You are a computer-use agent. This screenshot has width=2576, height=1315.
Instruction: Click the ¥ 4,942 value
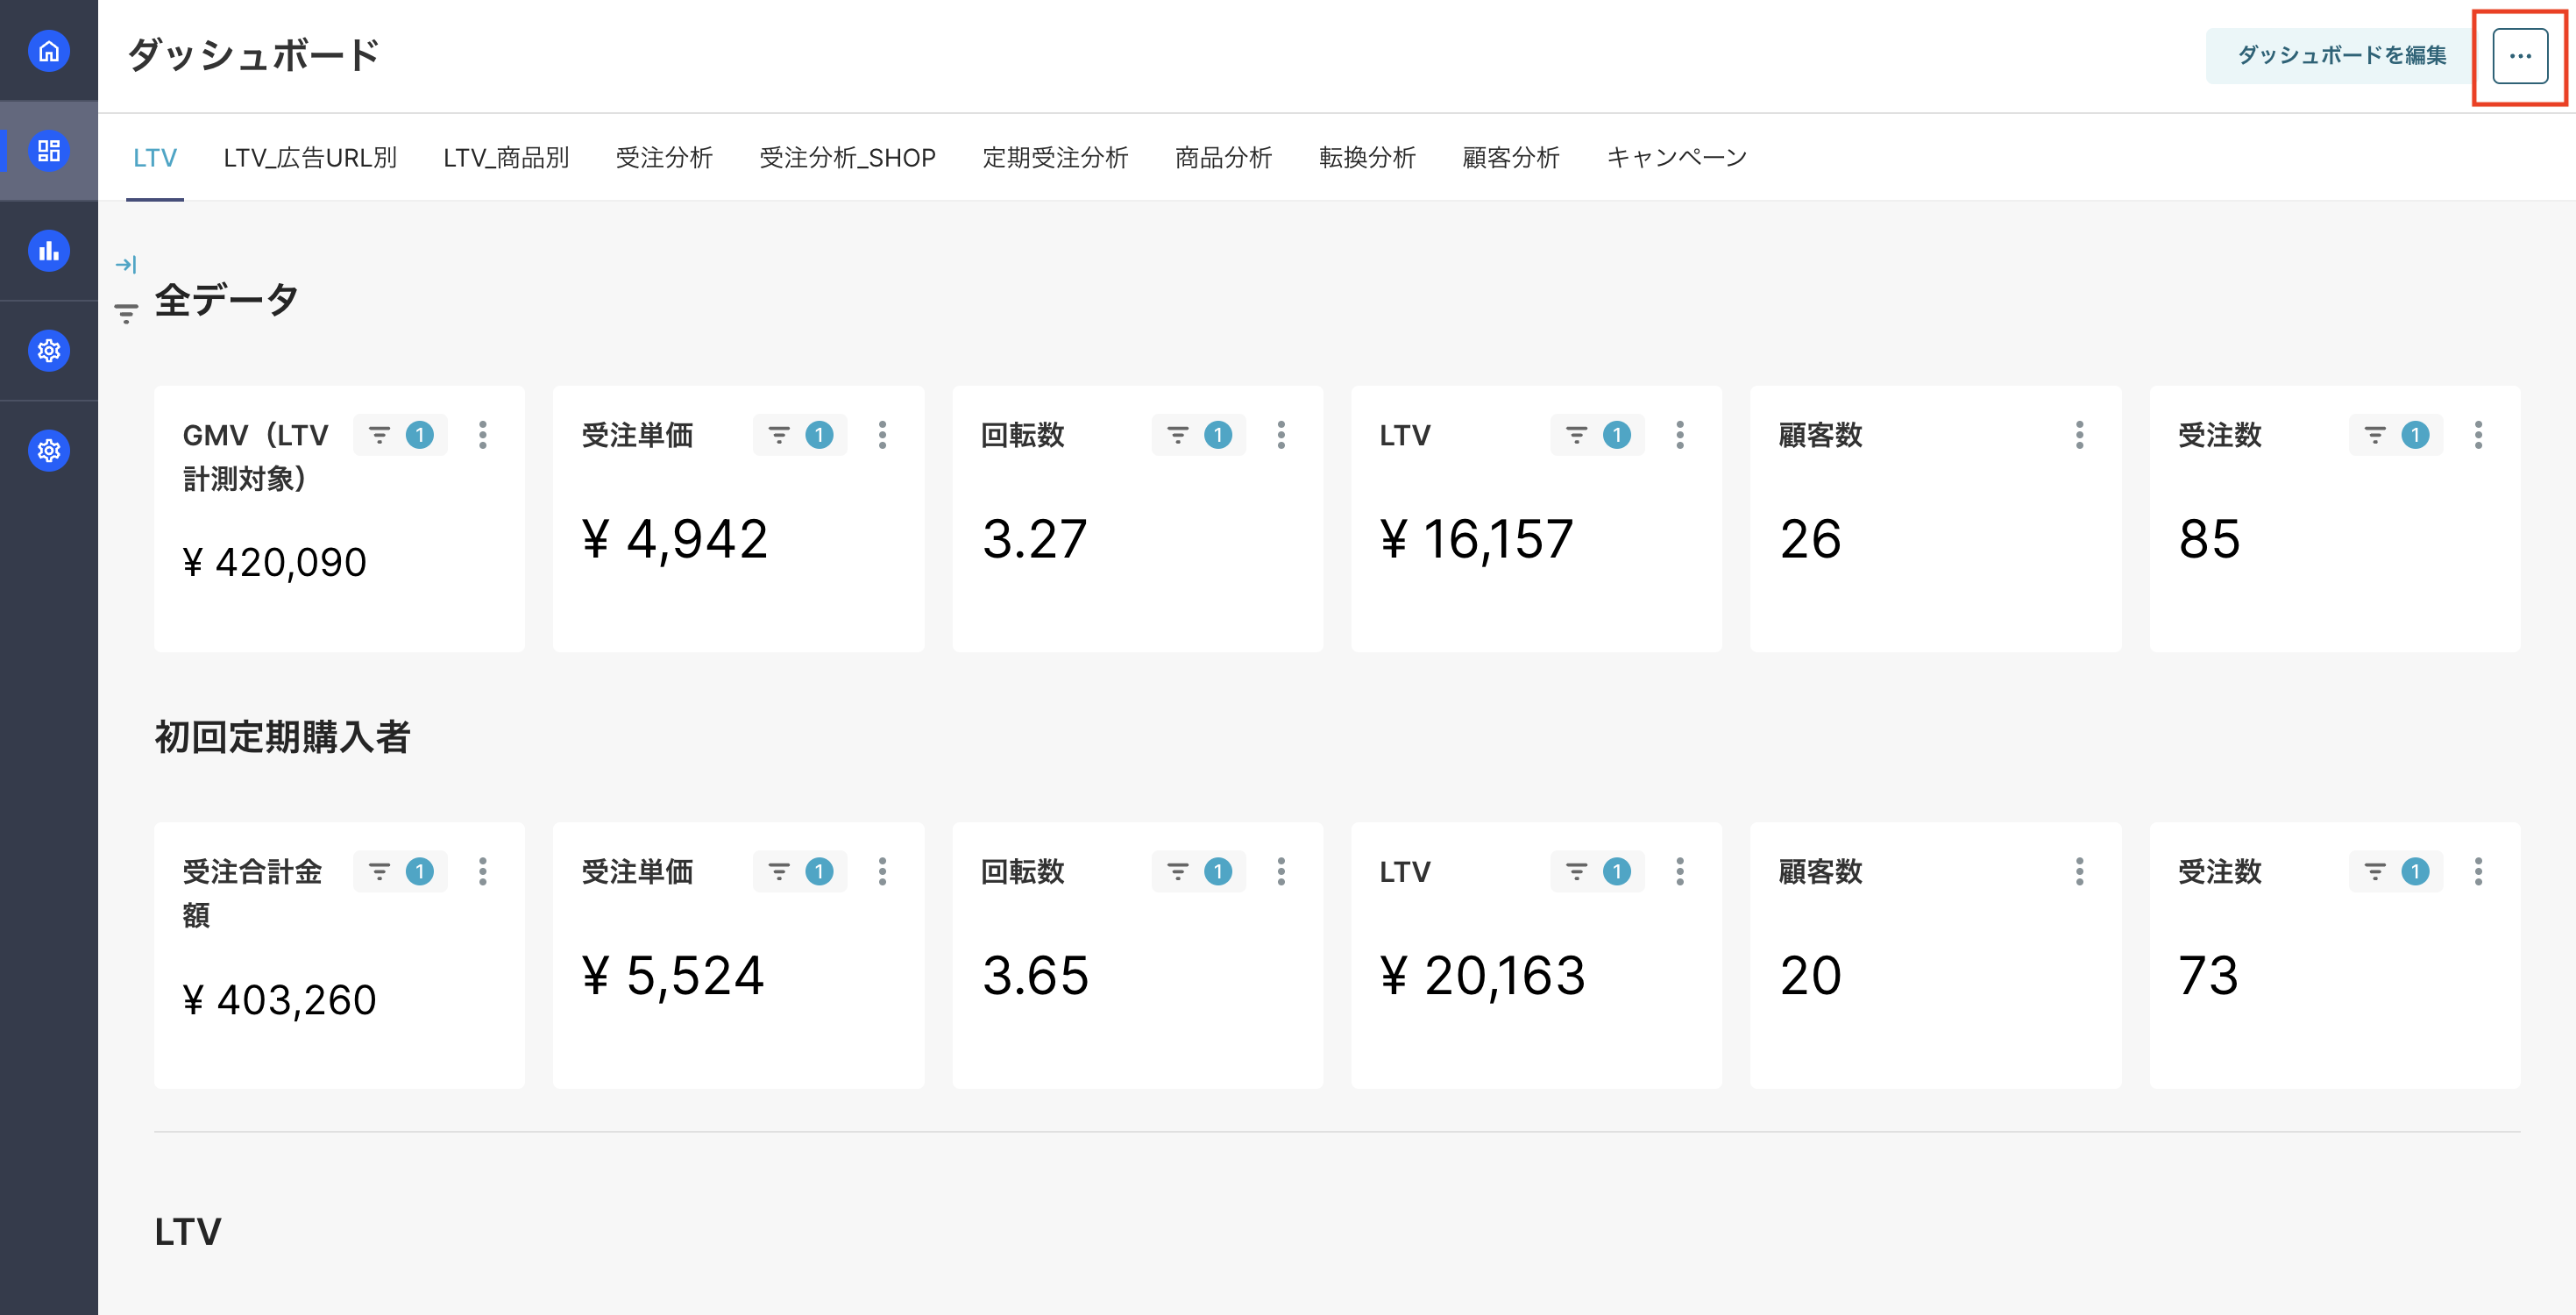click(675, 540)
